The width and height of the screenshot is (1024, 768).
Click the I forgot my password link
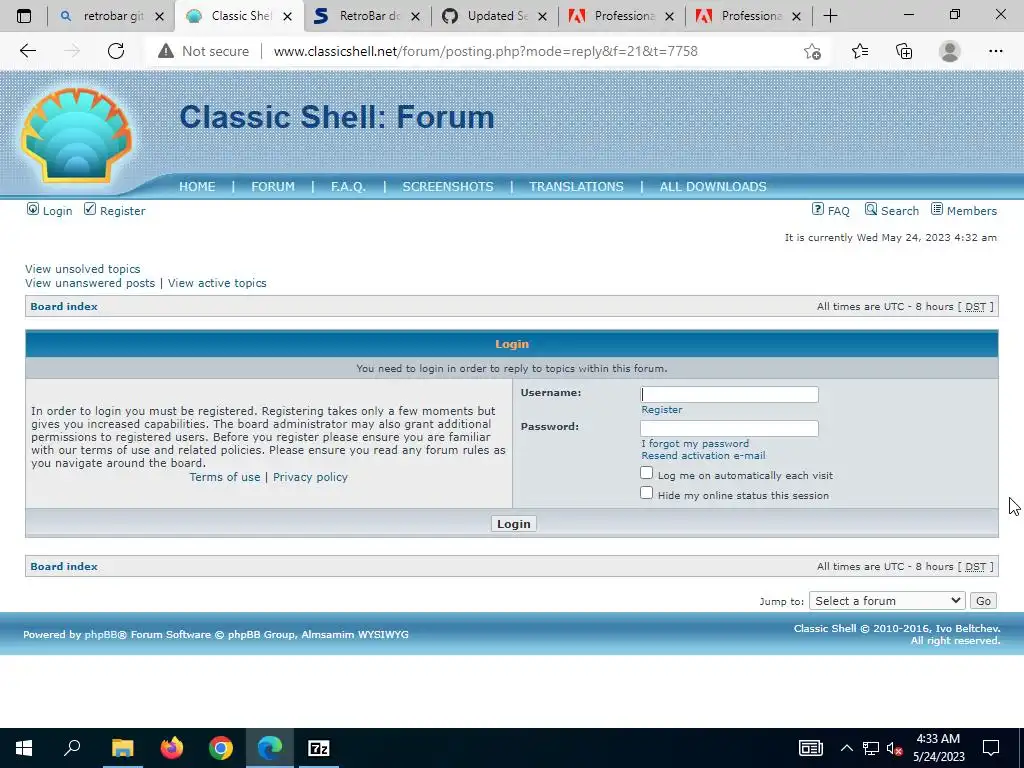click(x=695, y=443)
